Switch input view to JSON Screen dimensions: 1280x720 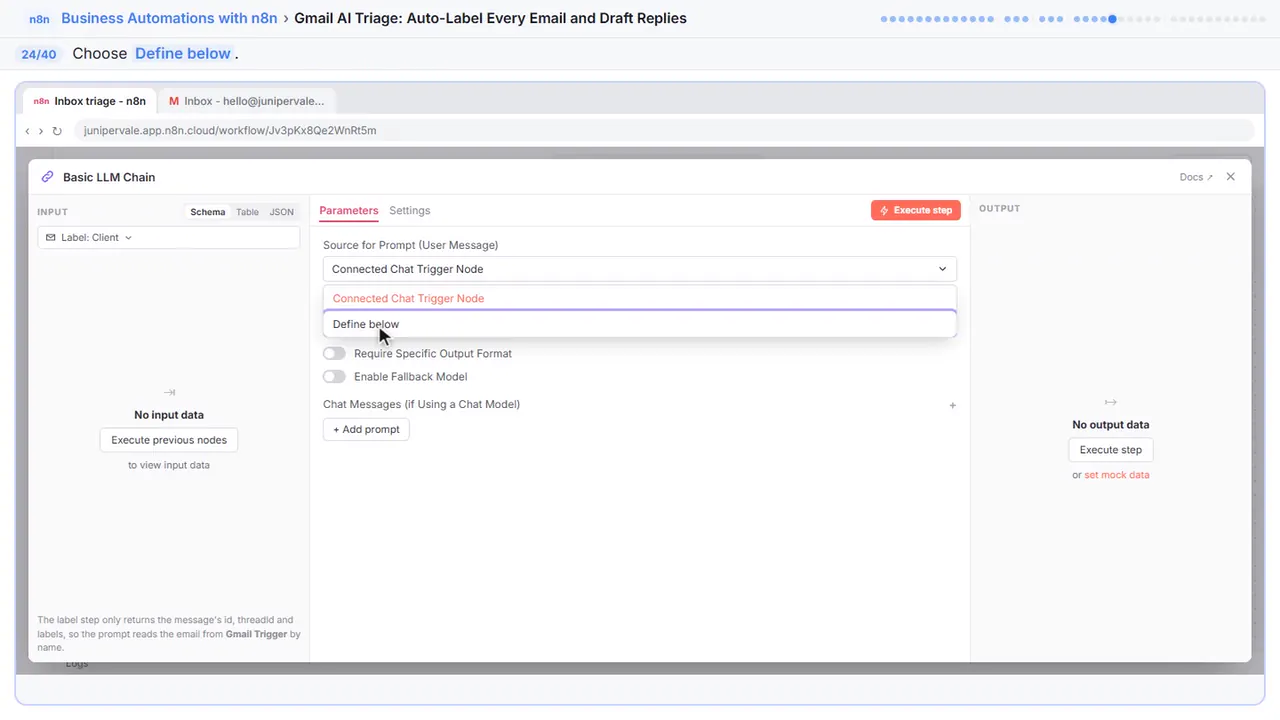click(x=282, y=212)
